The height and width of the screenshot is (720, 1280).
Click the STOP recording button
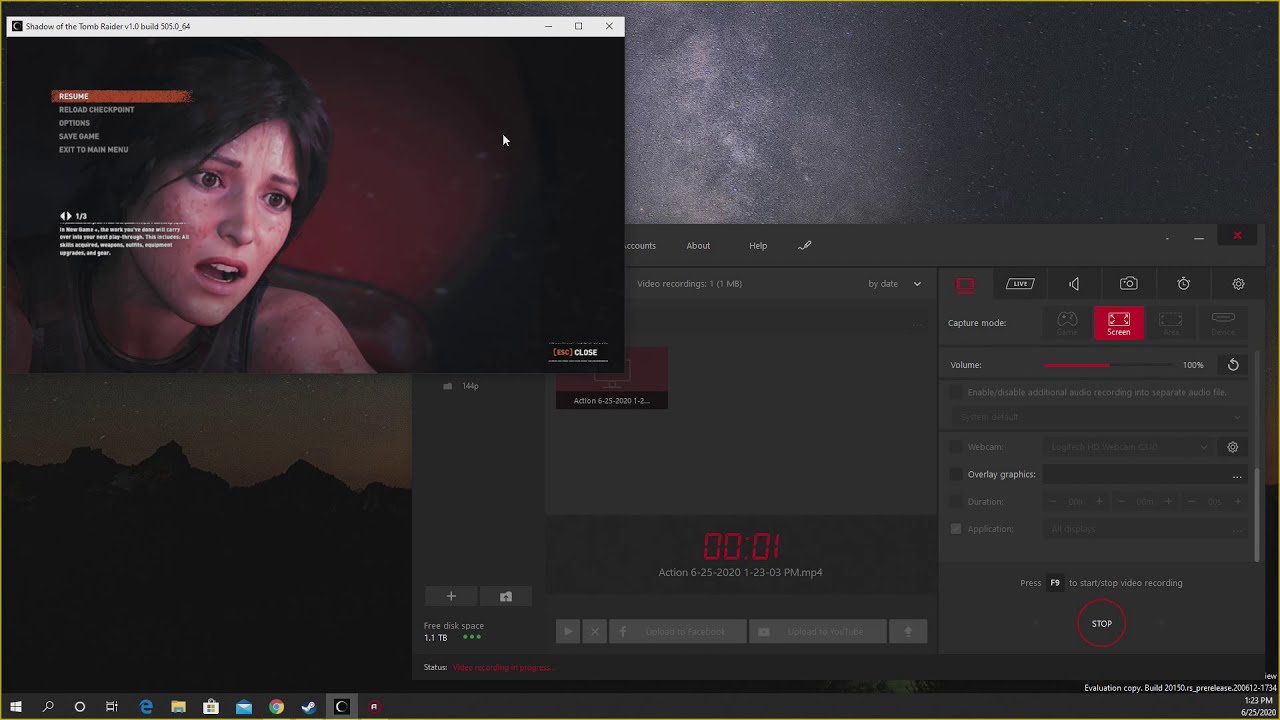point(1101,624)
